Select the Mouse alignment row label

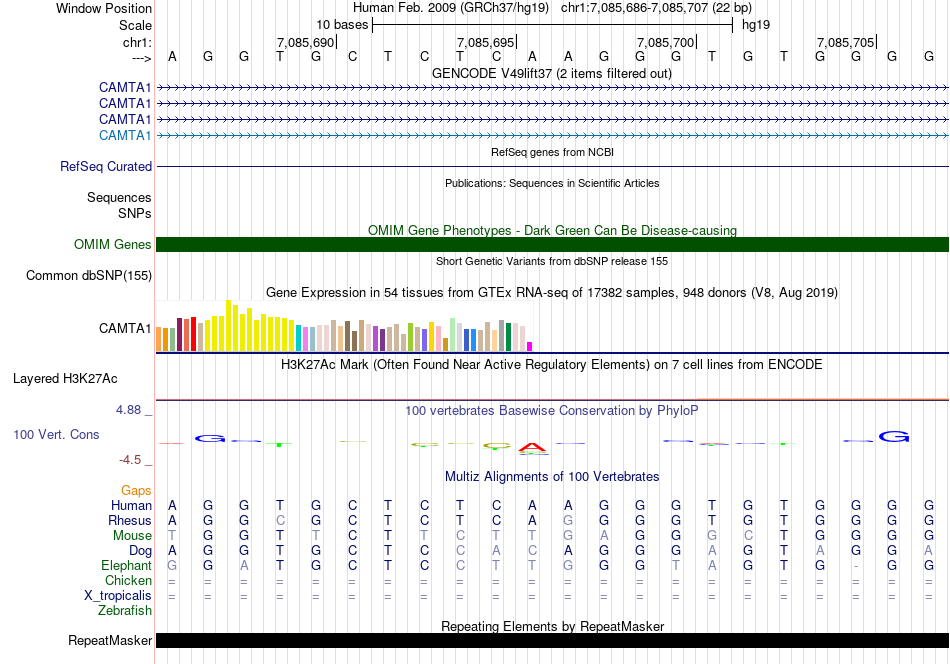point(132,536)
